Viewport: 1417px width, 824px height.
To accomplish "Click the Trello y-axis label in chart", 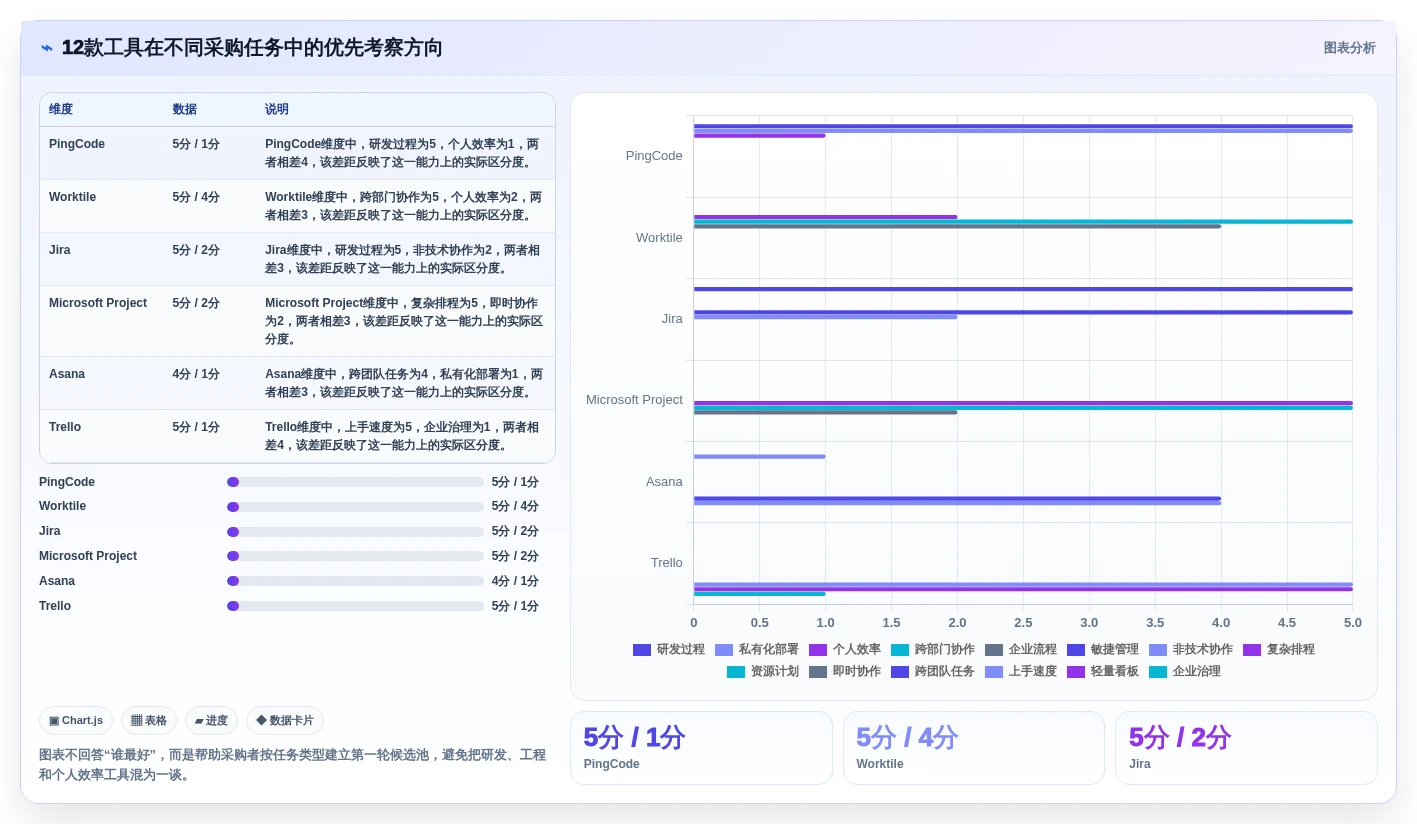I will click(667, 563).
